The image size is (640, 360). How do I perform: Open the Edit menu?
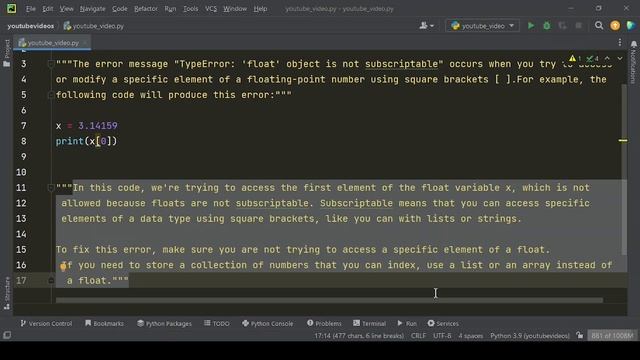pos(48,9)
